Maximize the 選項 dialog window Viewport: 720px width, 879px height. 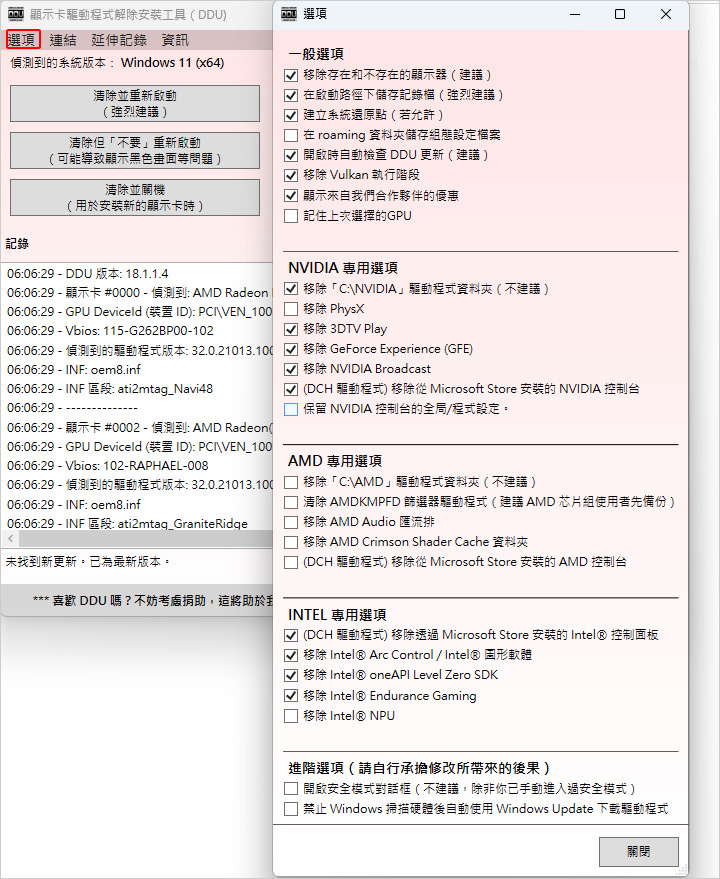pyautogui.click(x=620, y=14)
